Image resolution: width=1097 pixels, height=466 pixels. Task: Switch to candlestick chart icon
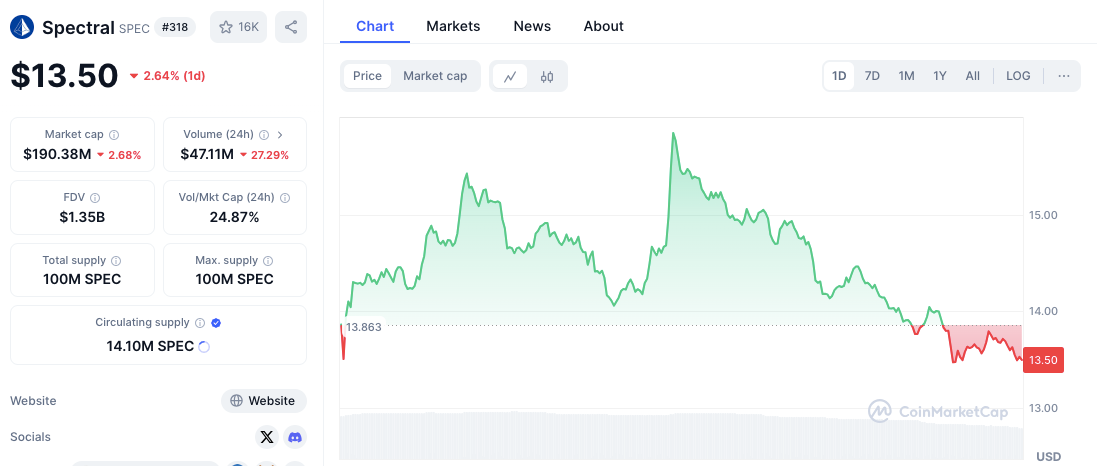pyautogui.click(x=547, y=76)
